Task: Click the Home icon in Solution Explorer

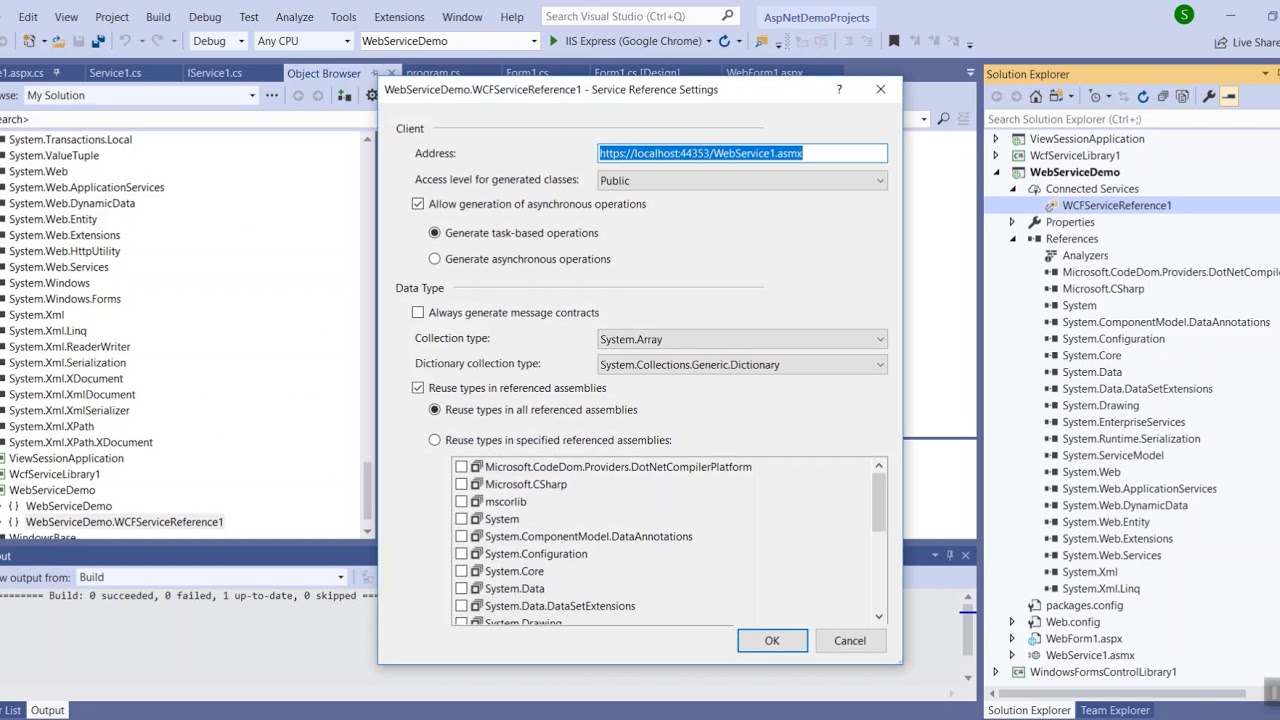Action: (x=1036, y=96)
